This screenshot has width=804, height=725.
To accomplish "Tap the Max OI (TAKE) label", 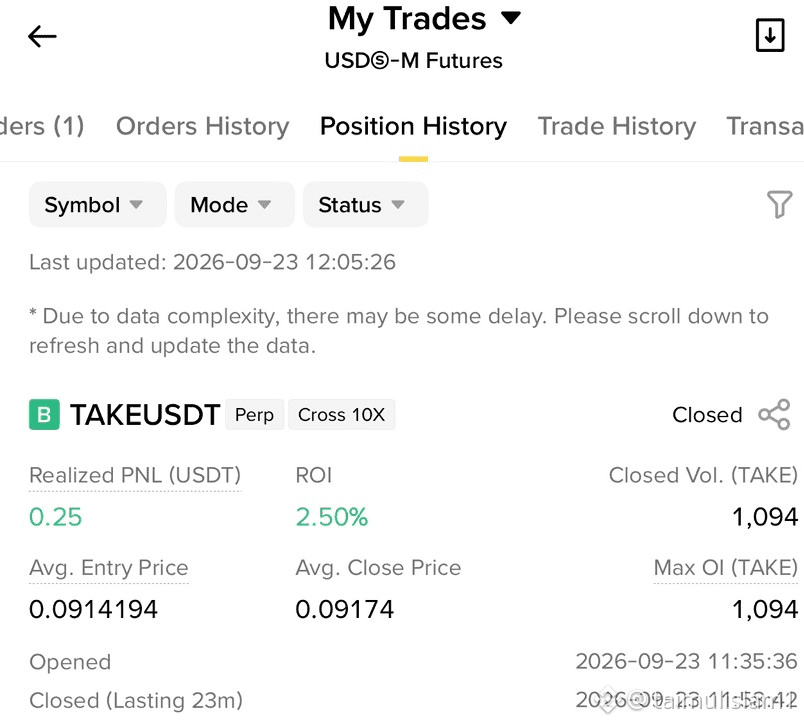I will (x=726, y=568).
